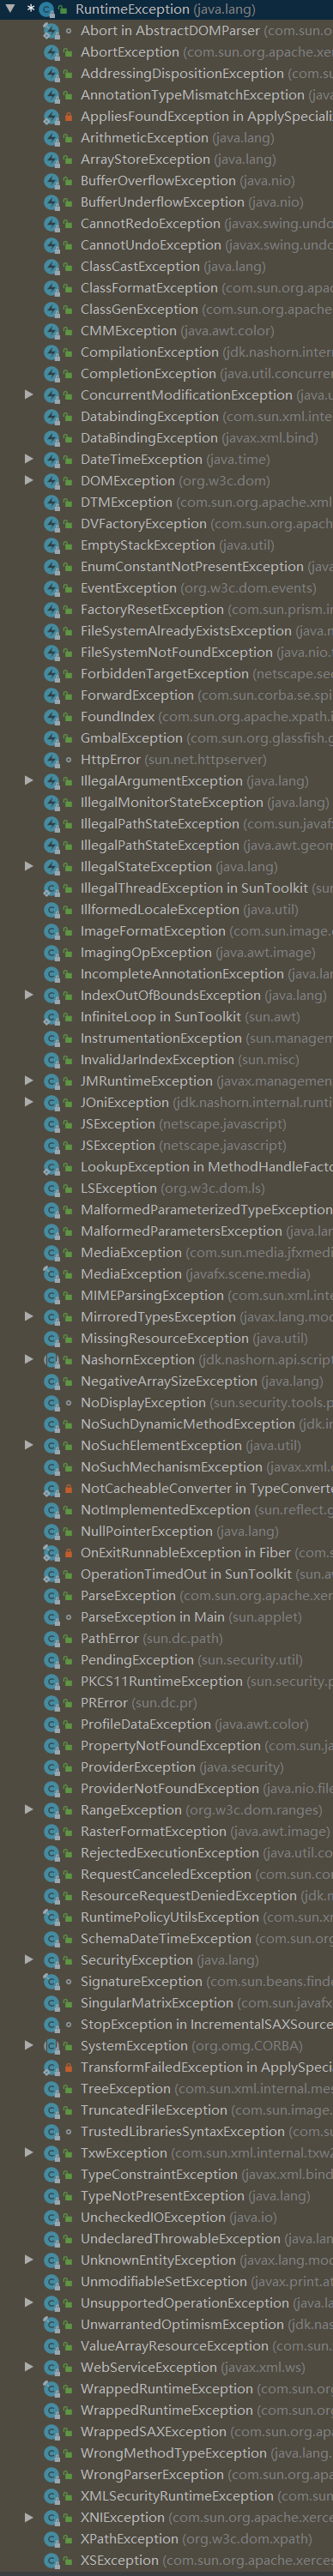Select the CannotRedoException row

click(166, 223)
